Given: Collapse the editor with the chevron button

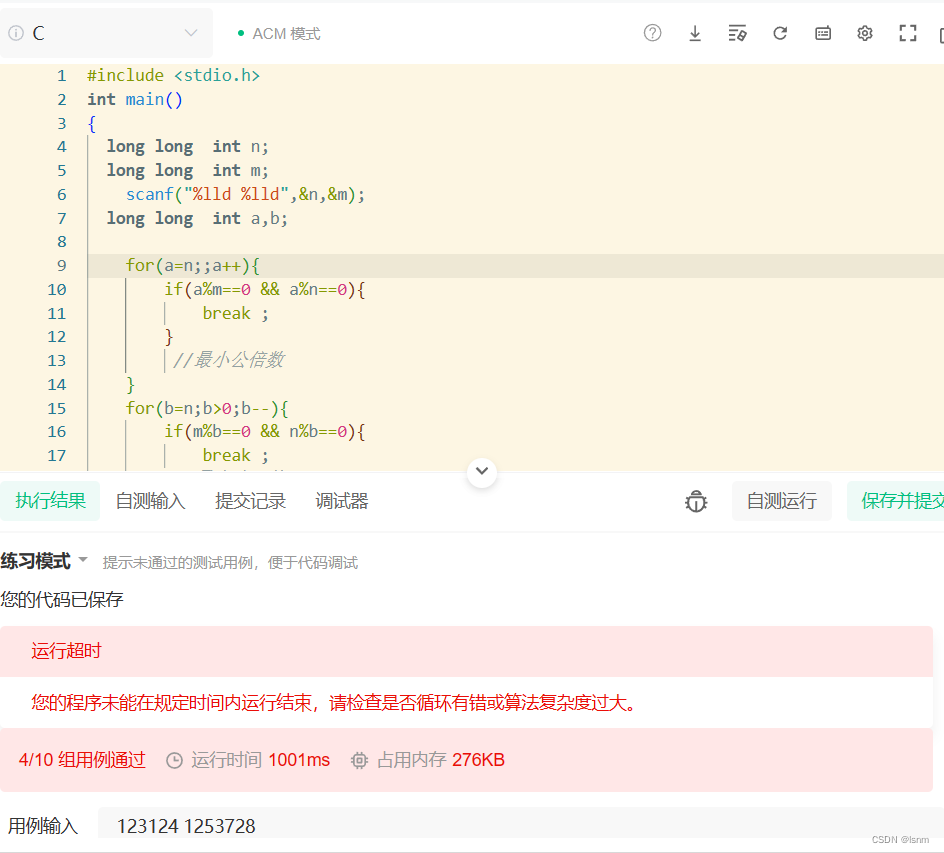Looking at the screenshot, I should tap(481, 471).
